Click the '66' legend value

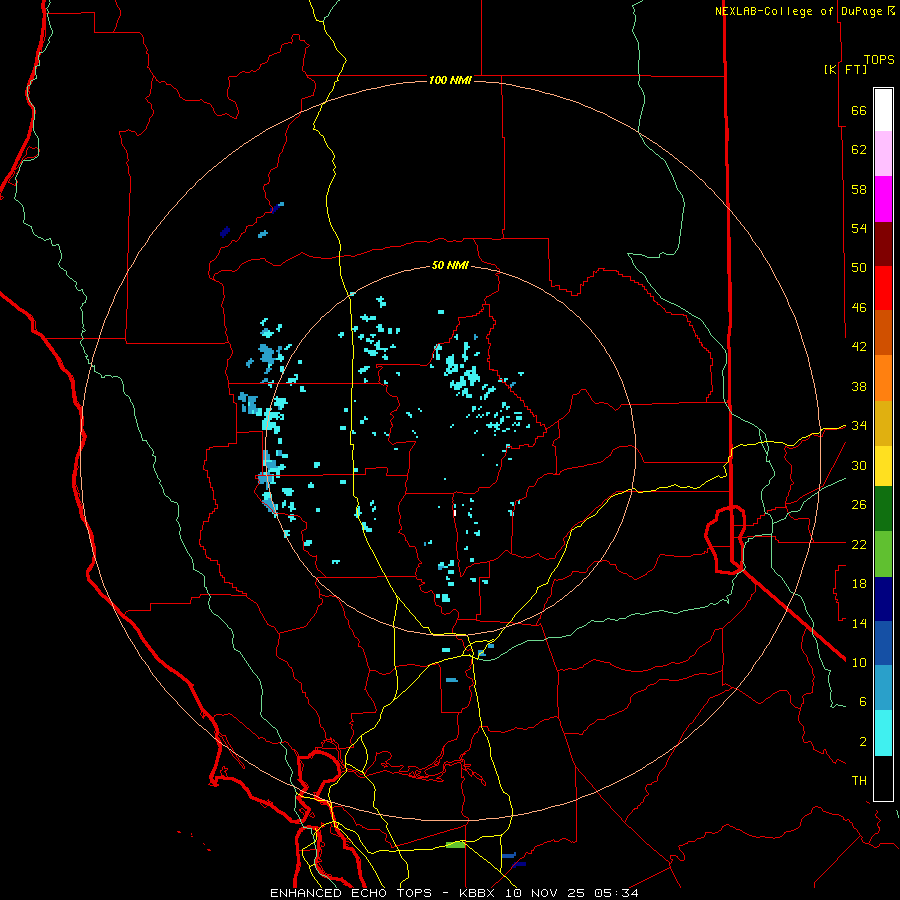[859, 111]
